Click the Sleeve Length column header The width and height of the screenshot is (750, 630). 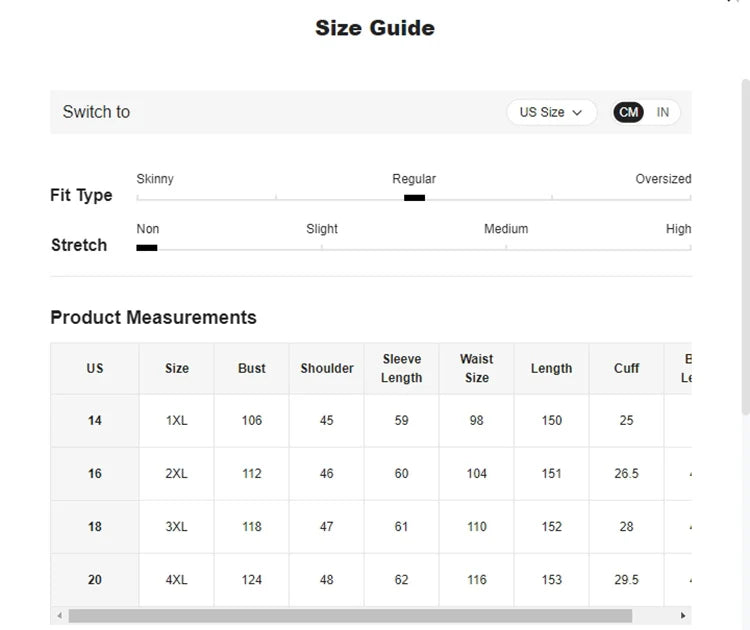coord(401,368)
